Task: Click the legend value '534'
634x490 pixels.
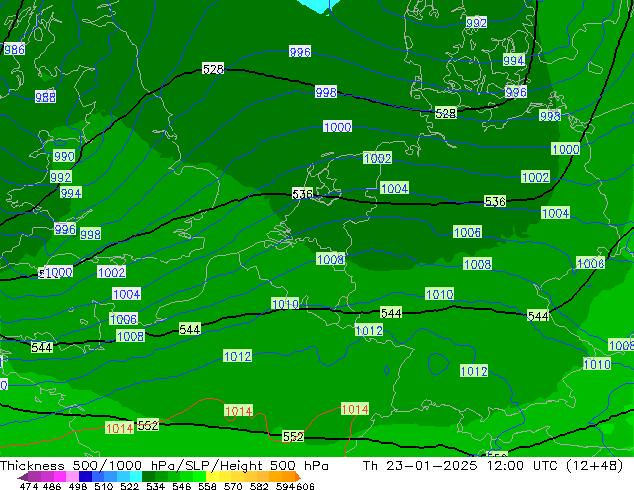Action: [156, 486]
